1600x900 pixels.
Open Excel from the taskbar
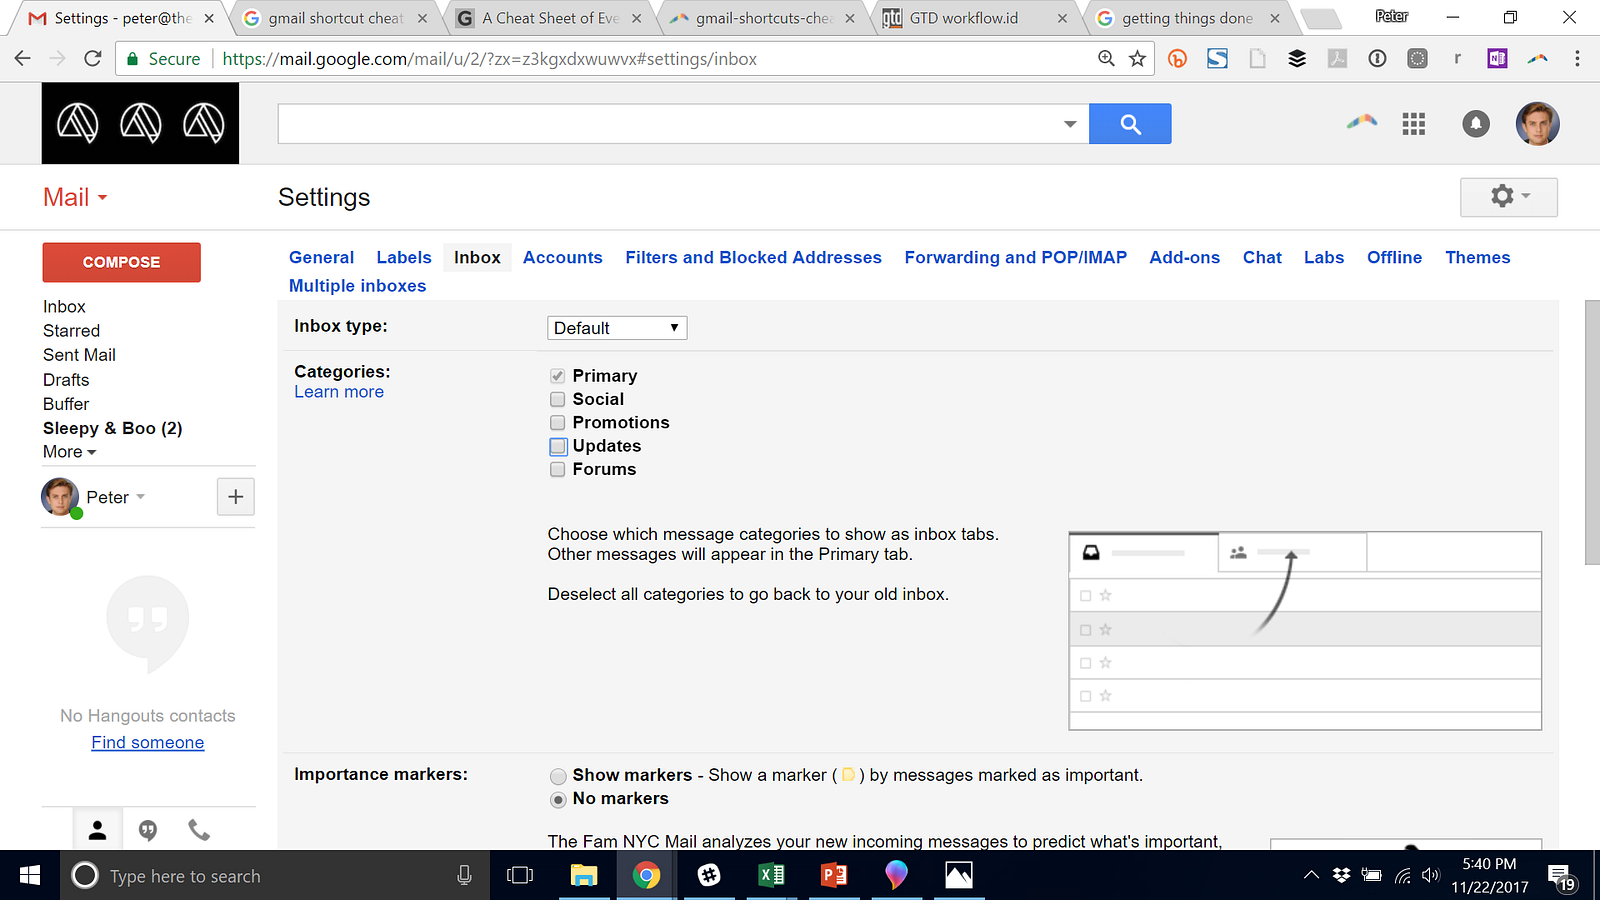pos(771,876)
